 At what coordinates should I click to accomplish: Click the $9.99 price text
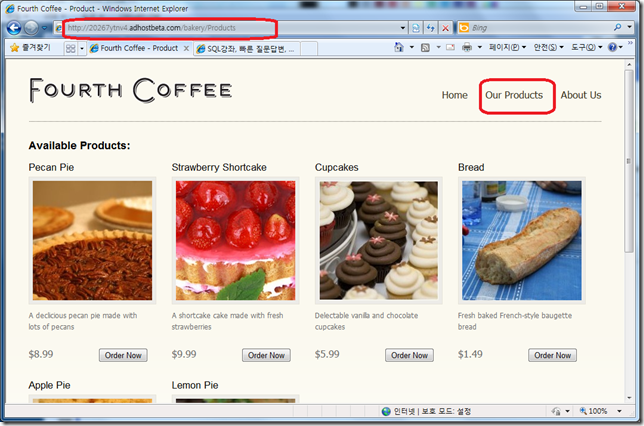pyautogui.click(x=184, y=354)
